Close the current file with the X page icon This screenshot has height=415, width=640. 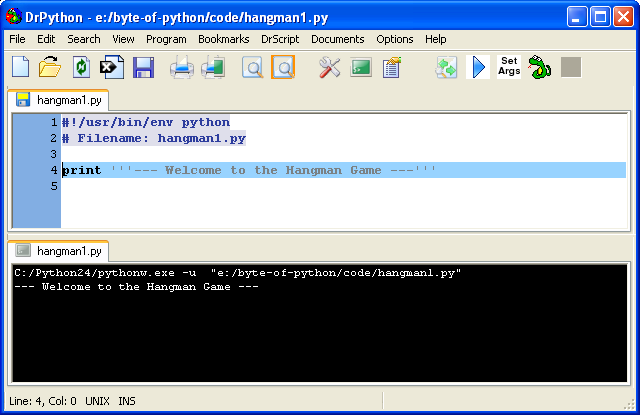click(x=112, y=67)
